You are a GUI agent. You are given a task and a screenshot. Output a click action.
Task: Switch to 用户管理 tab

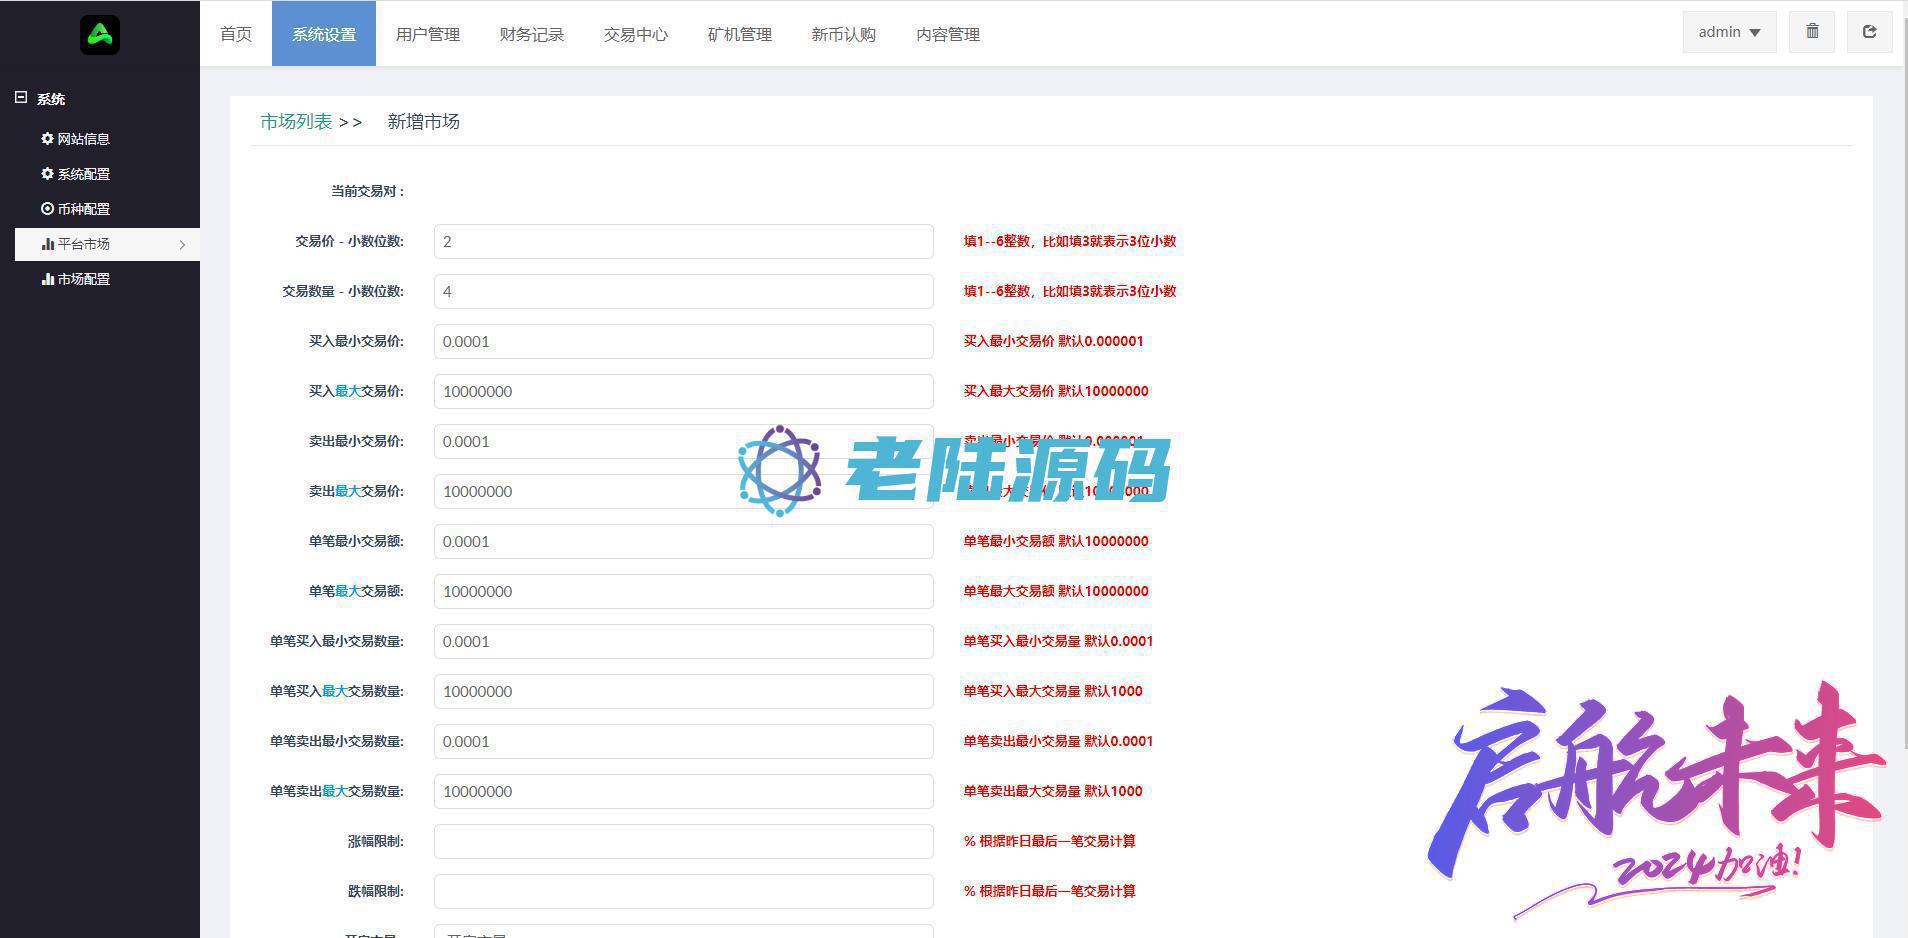point(428,34)
